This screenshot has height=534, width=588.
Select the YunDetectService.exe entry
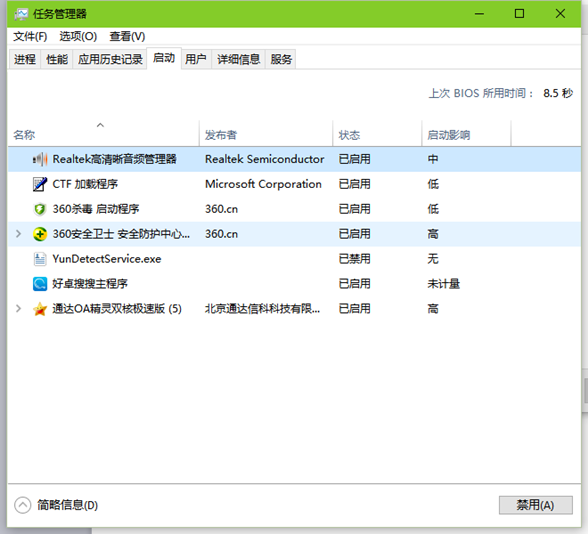coord(107,259)
